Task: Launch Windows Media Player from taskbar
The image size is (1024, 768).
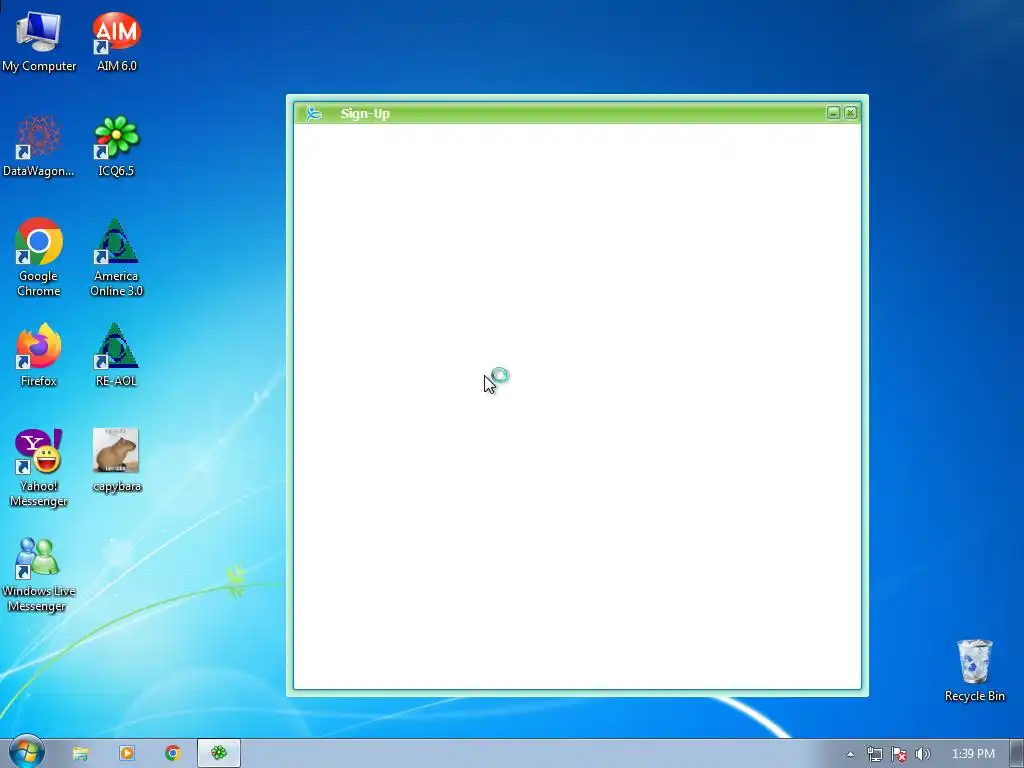Action: coord(127,754)
